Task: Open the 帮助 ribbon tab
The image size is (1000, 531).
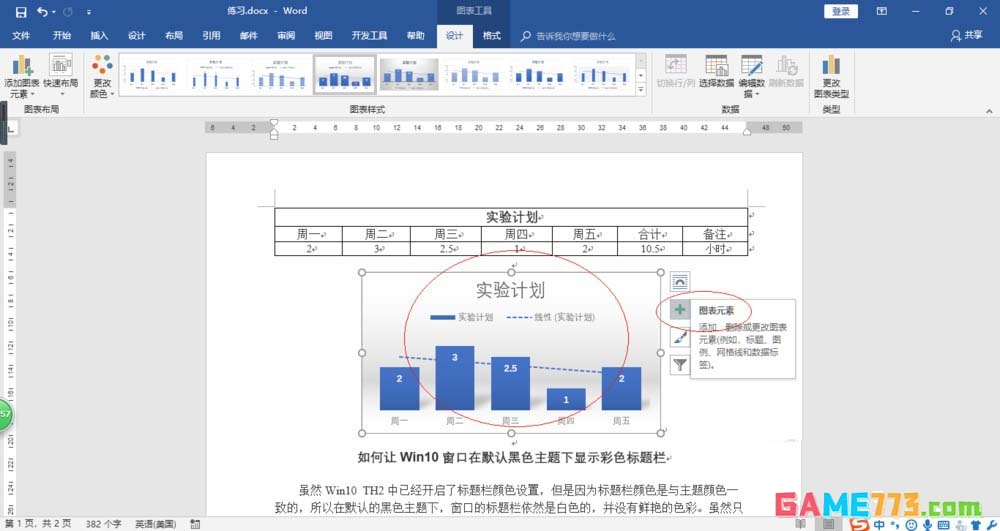Action: [x=416, y=36]
